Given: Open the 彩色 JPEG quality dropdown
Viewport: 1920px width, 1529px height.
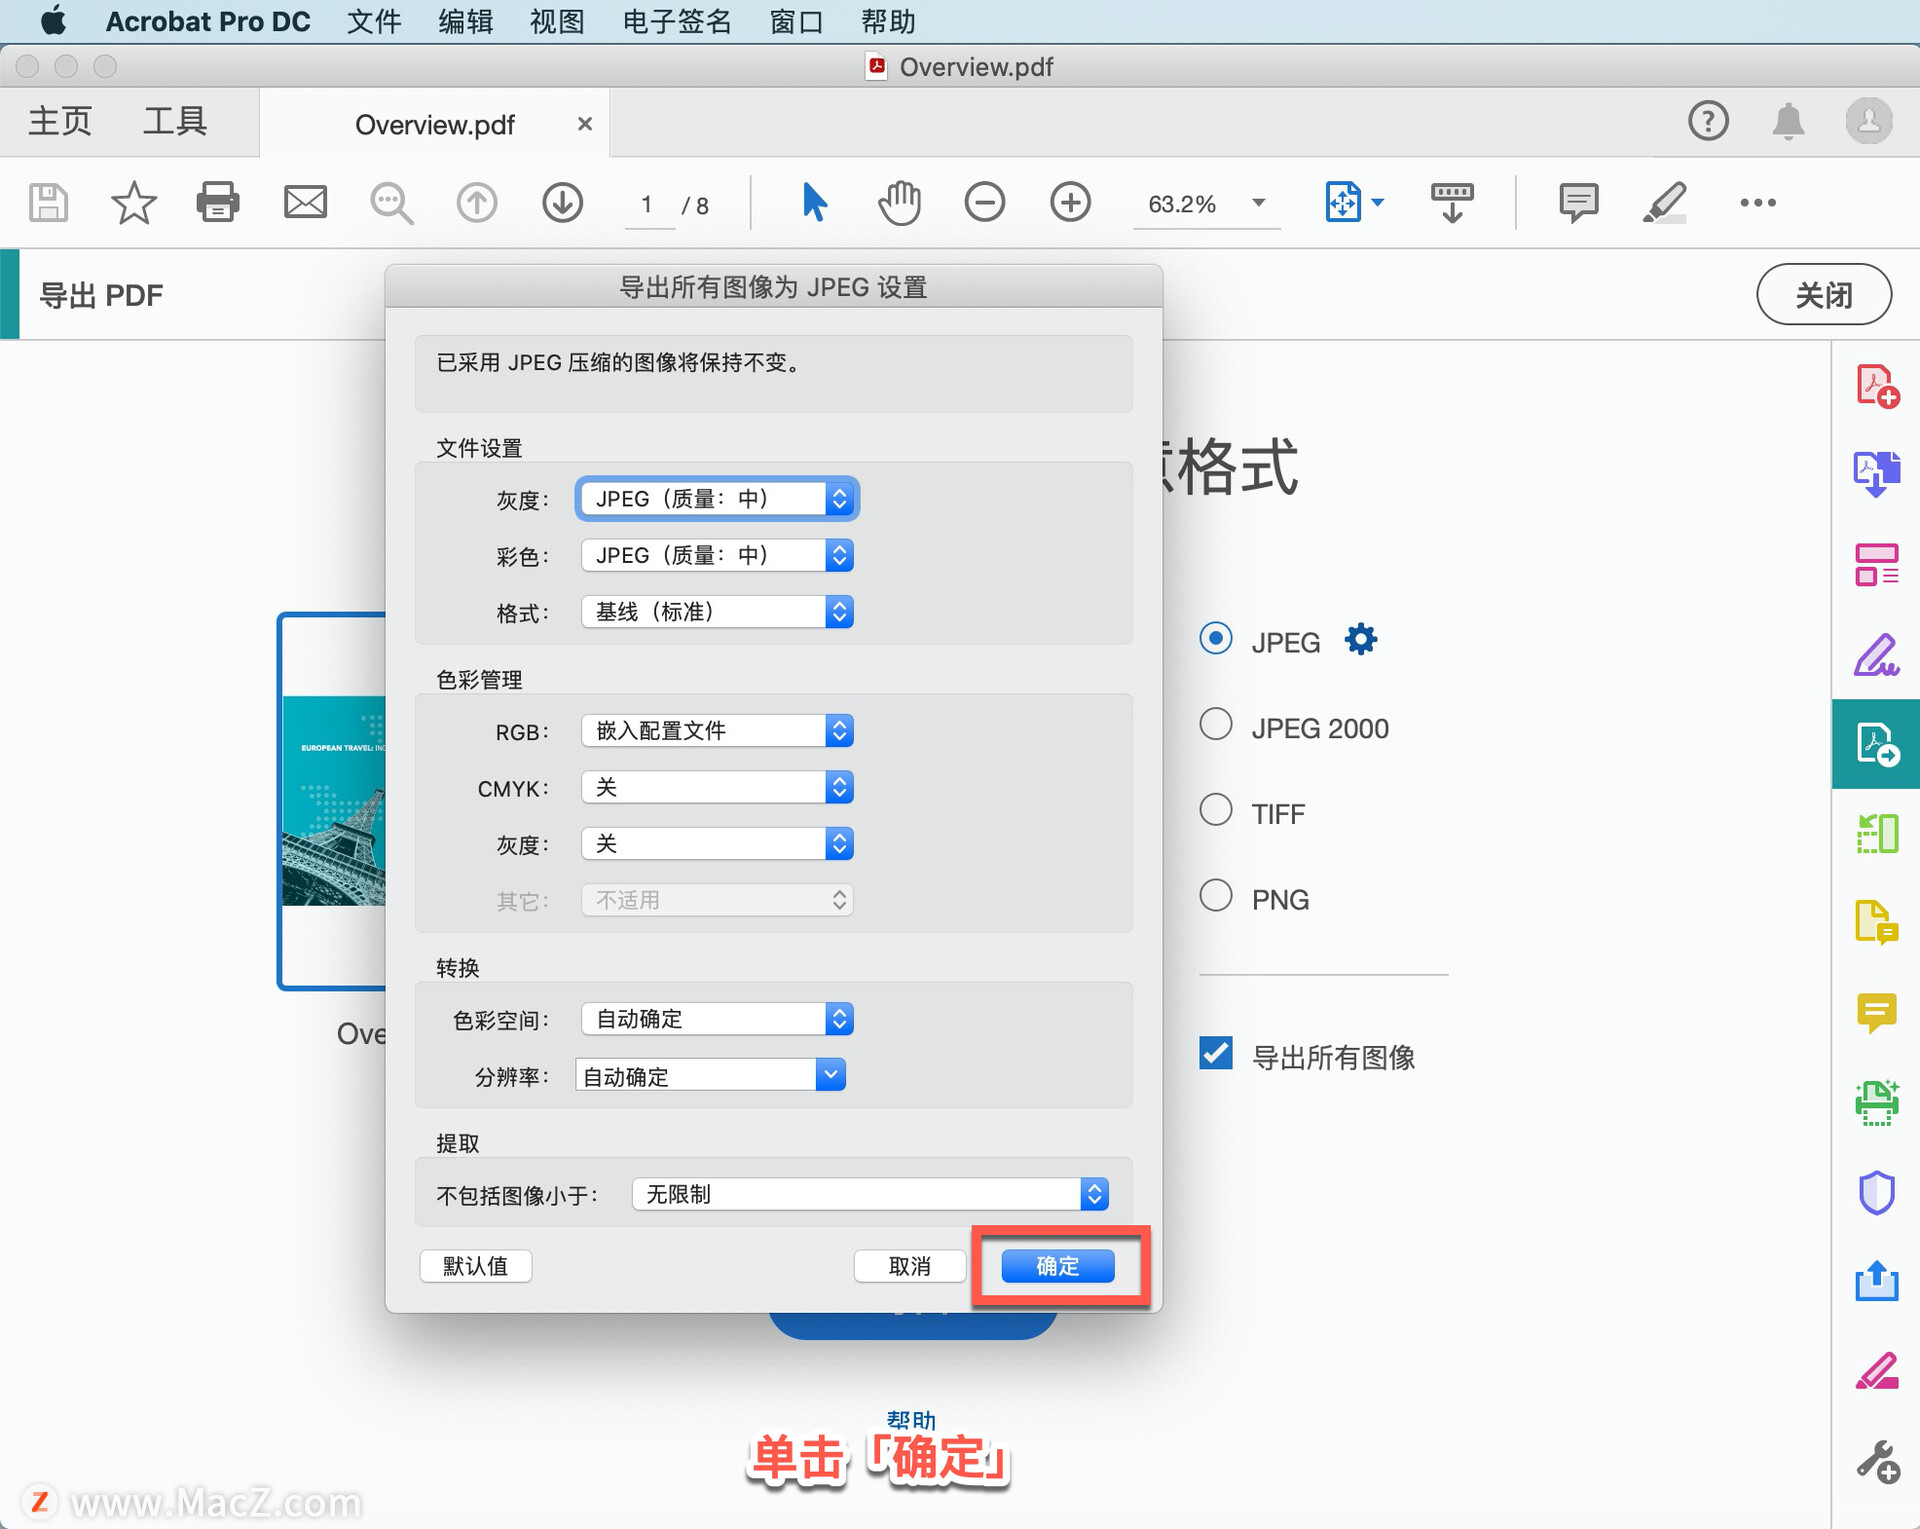Looking at the screenshot, I should pos(716,555).
